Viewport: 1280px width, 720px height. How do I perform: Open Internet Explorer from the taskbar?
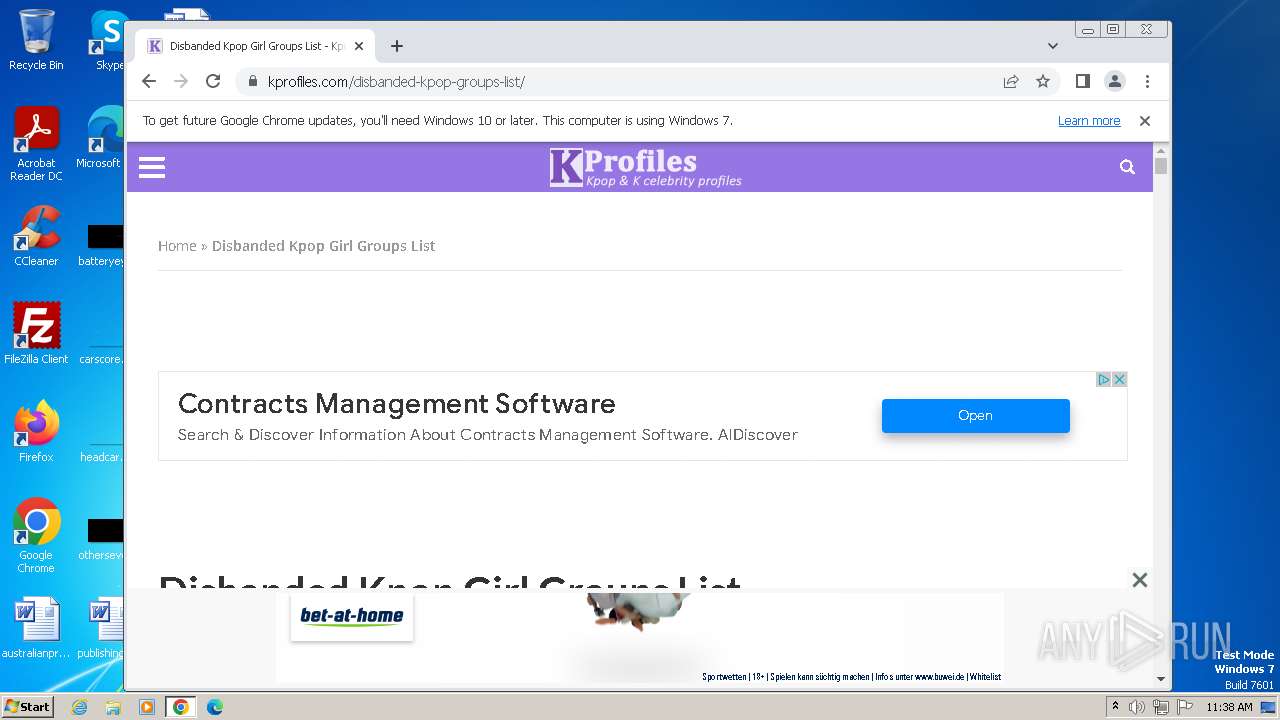tap(80, 707)
